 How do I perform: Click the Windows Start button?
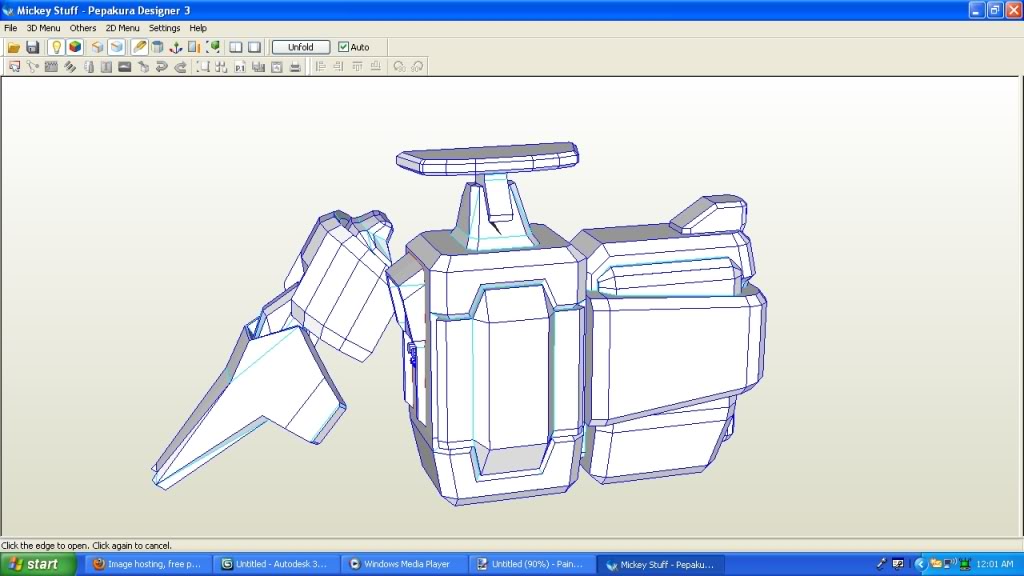point(38,564)
